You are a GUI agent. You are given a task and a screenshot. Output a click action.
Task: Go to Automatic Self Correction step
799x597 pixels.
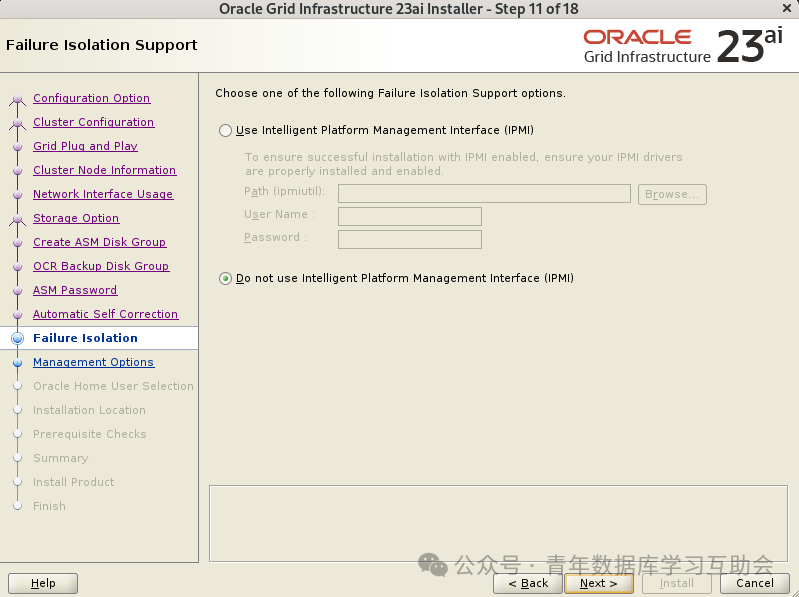pos(105,313)
